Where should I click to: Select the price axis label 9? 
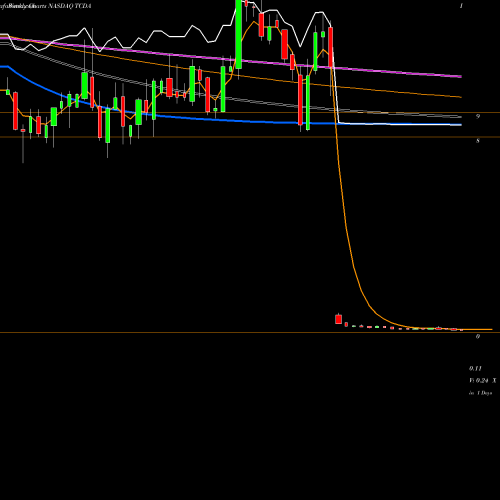(x=478, y=116)
